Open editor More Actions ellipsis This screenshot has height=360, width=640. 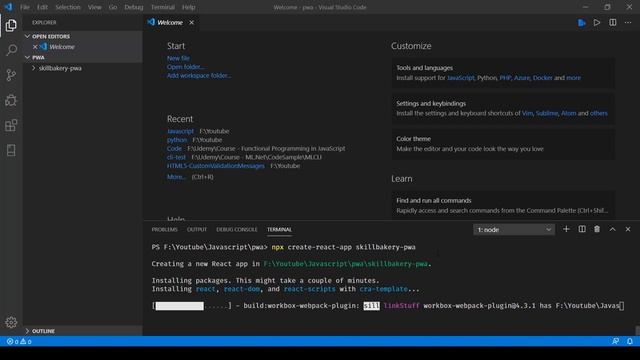point(628,22)
